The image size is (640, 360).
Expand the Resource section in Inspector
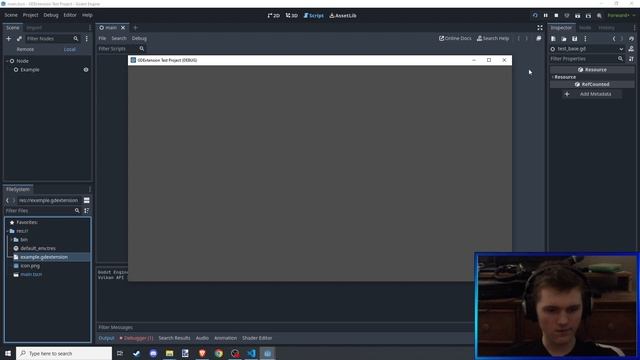pos(565,77)
